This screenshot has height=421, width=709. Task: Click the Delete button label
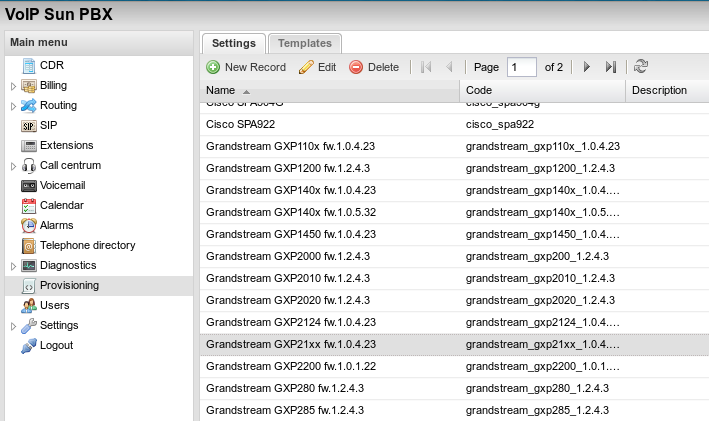383,67
